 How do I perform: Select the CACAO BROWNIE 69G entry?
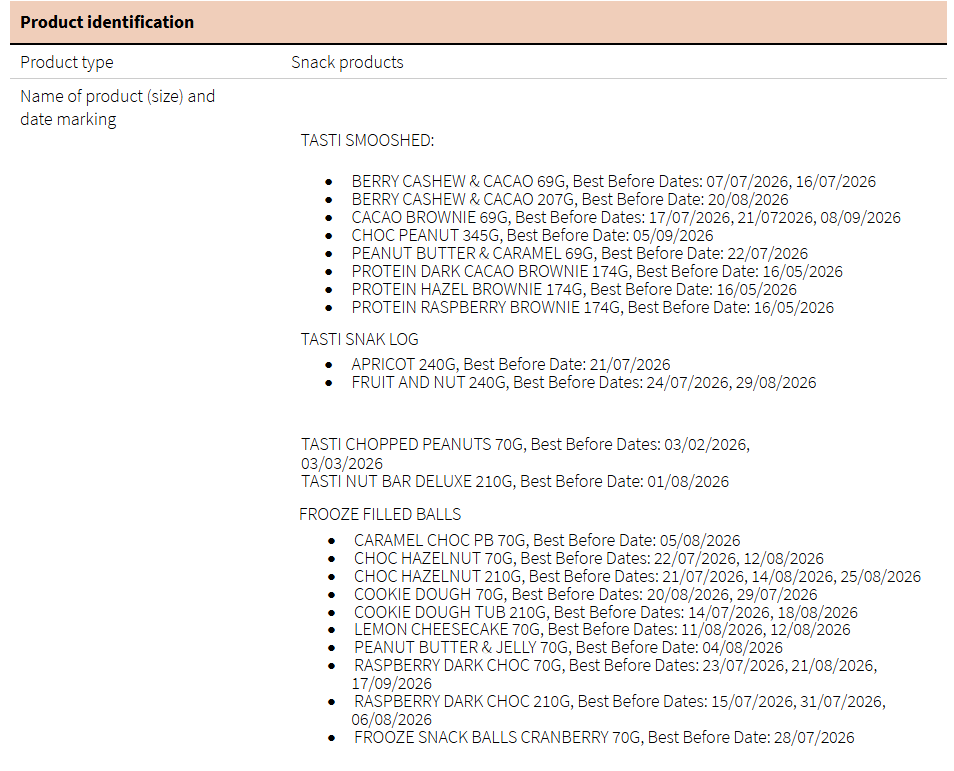[625, 217]
